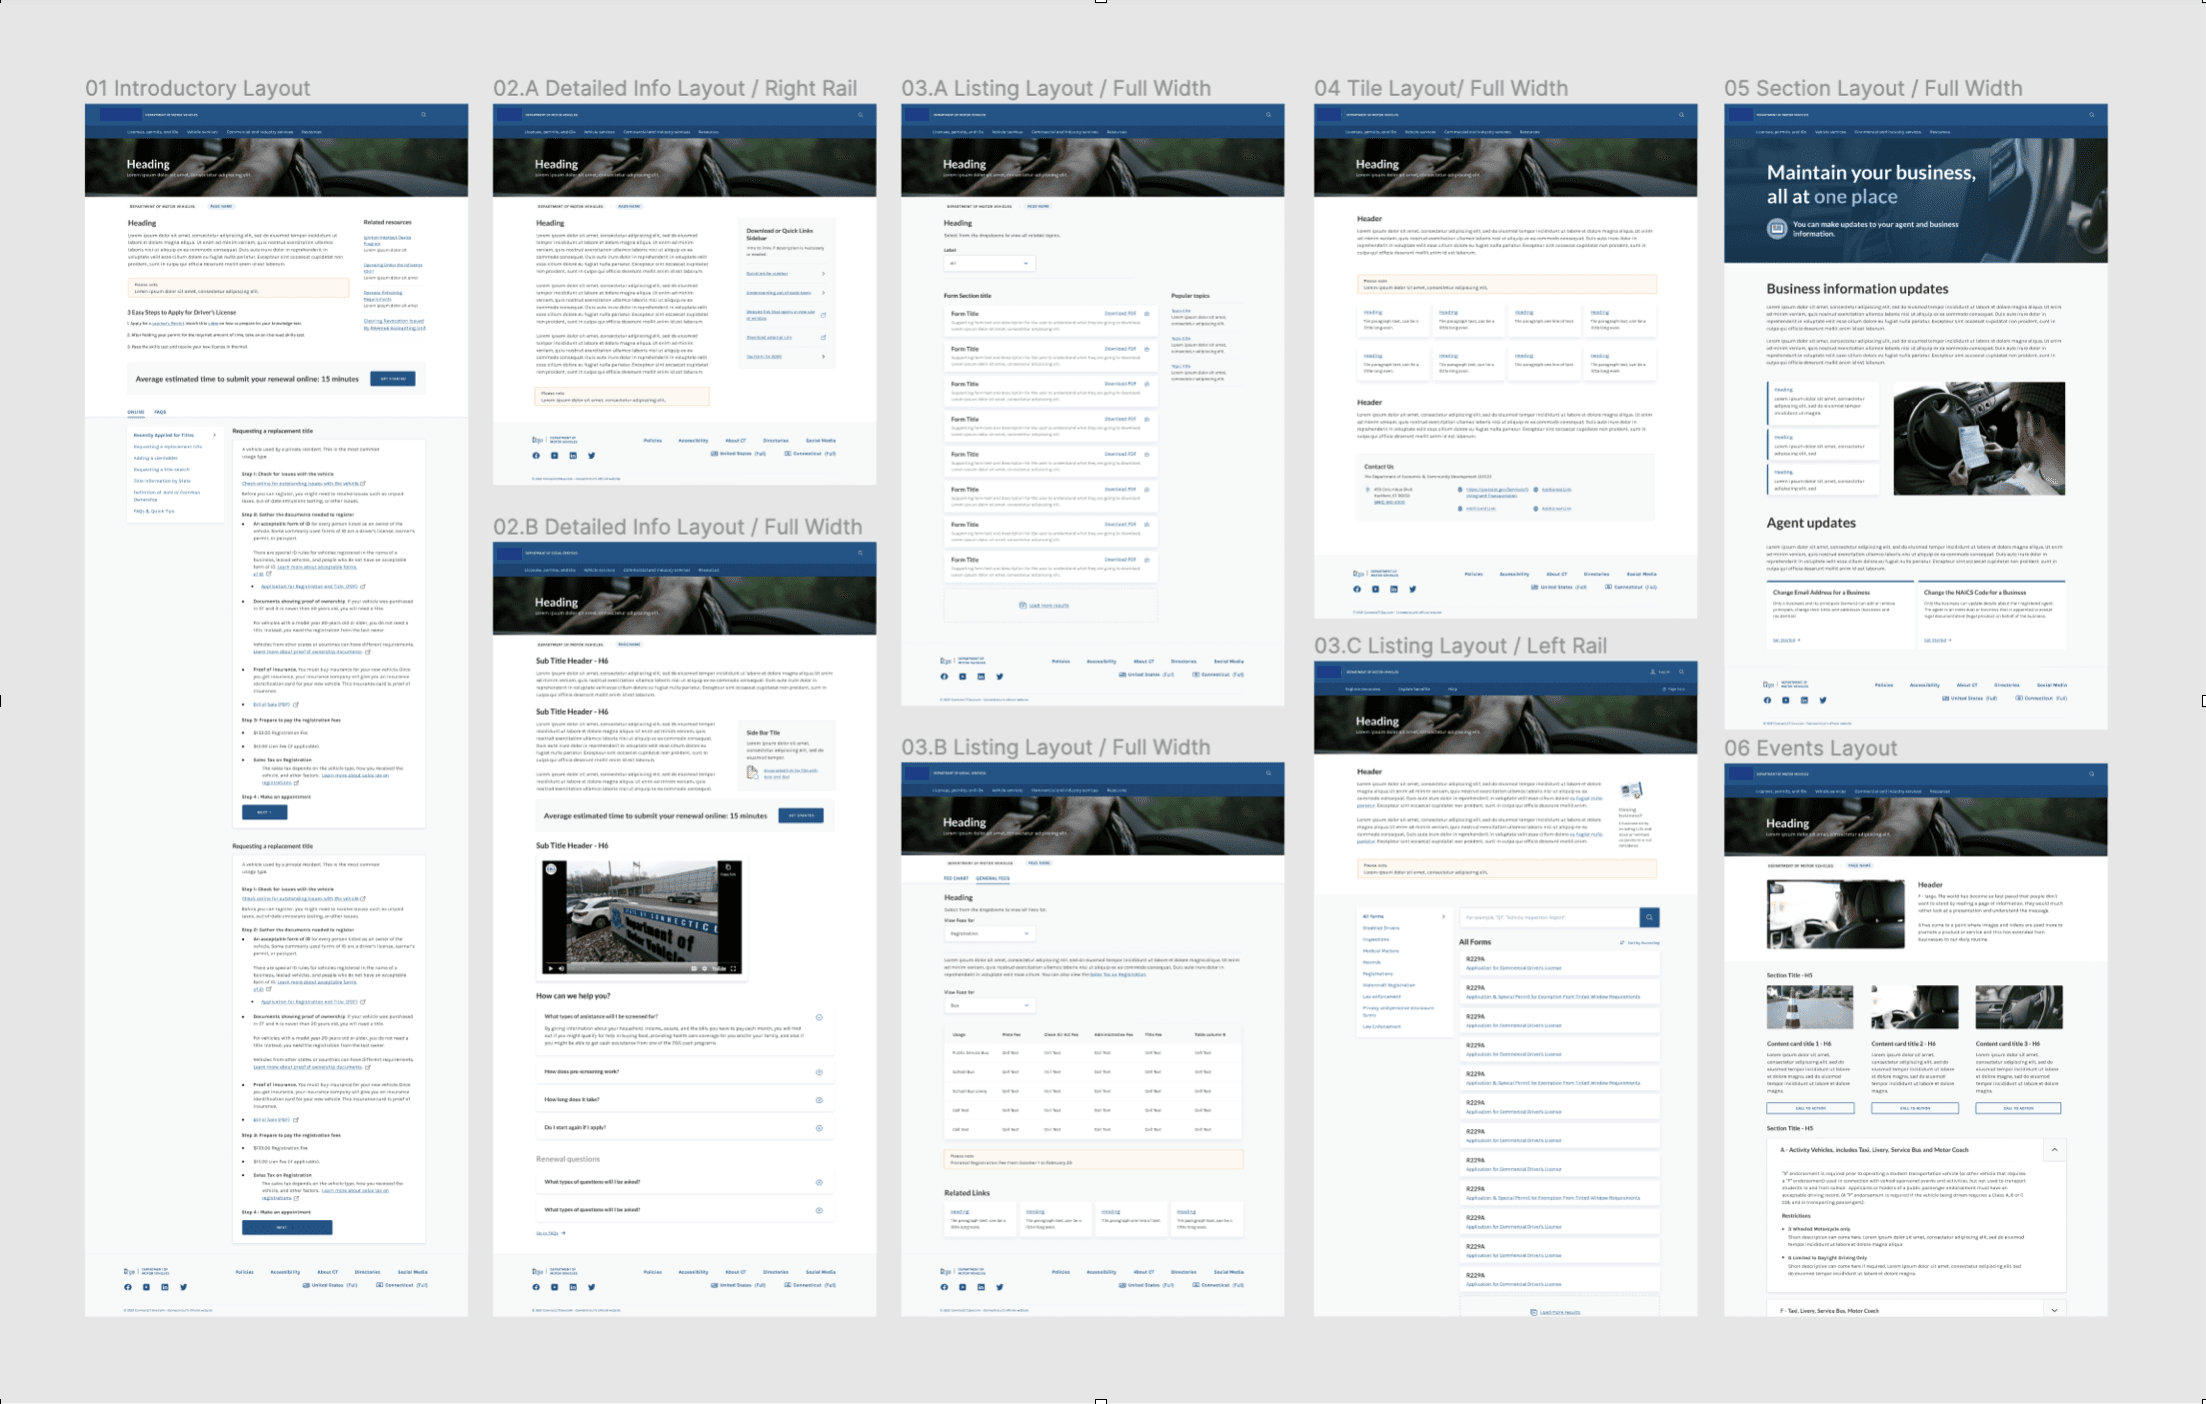Click the search icon in the 06 Events Layout header
The height and width of the screenshot is (1404, 2206).
click(2091, 774)
